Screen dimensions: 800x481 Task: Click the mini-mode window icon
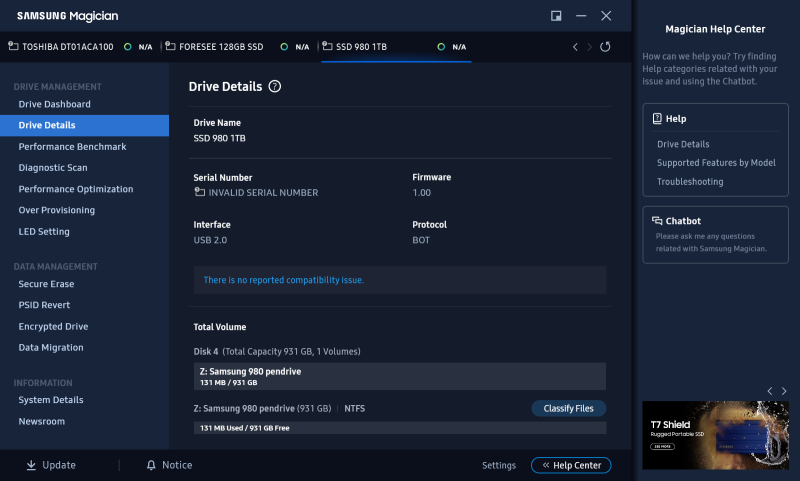[556, 16]
